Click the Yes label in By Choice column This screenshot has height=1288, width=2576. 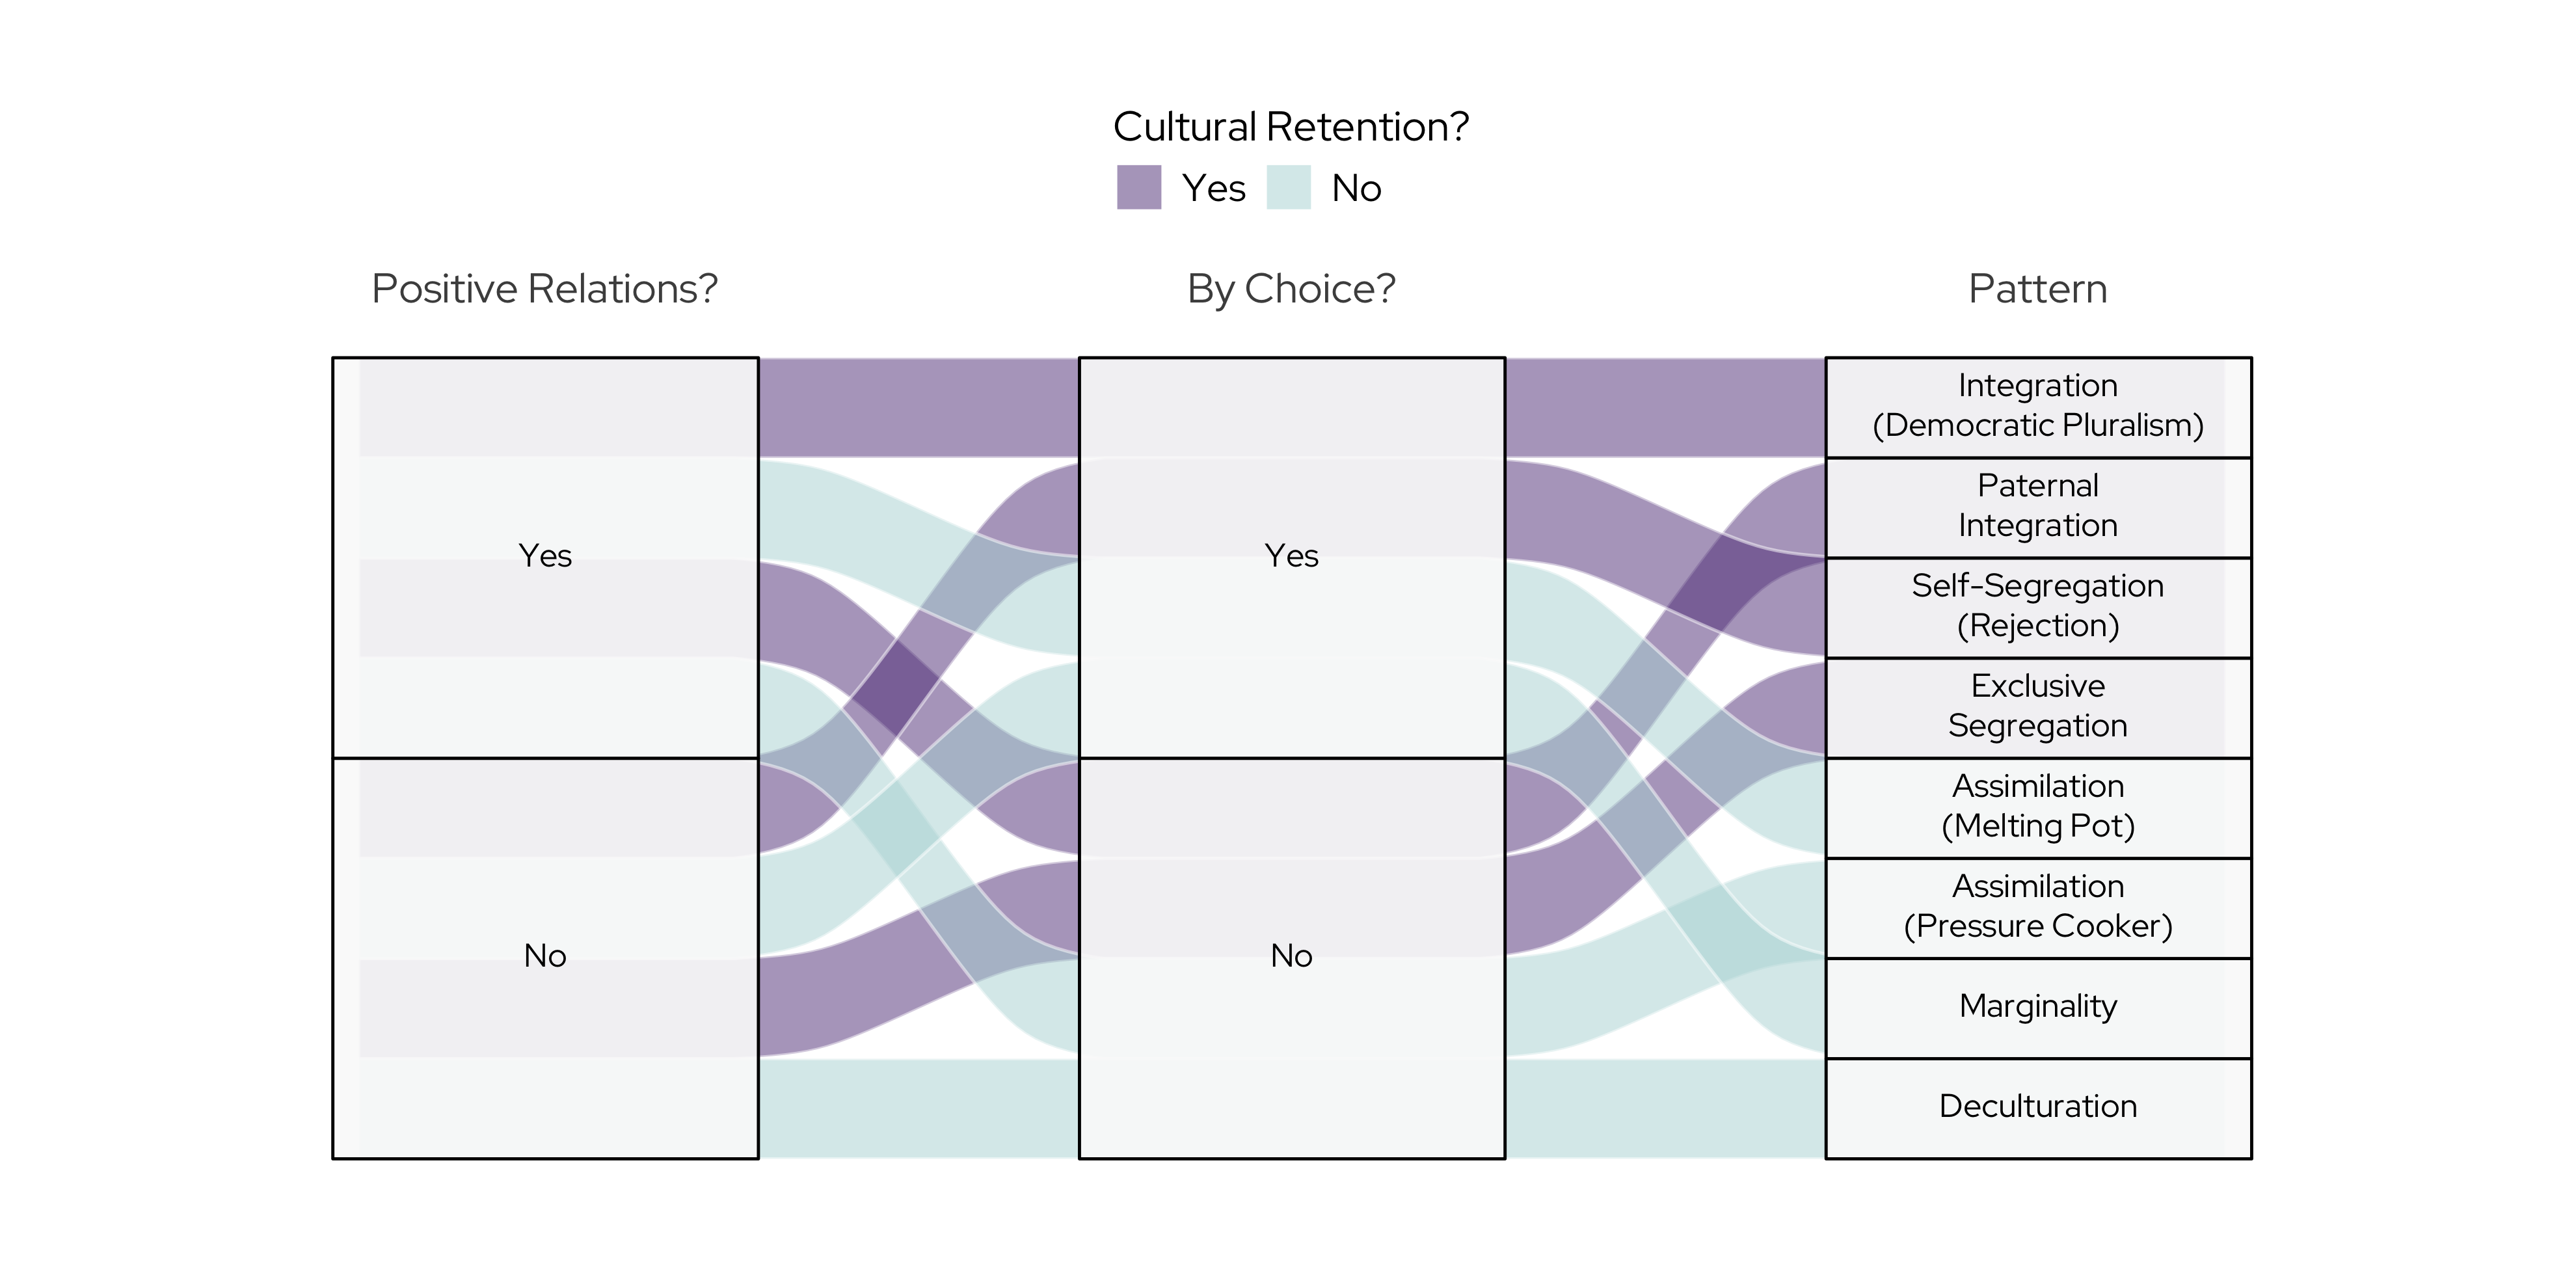pos(1291,556)
